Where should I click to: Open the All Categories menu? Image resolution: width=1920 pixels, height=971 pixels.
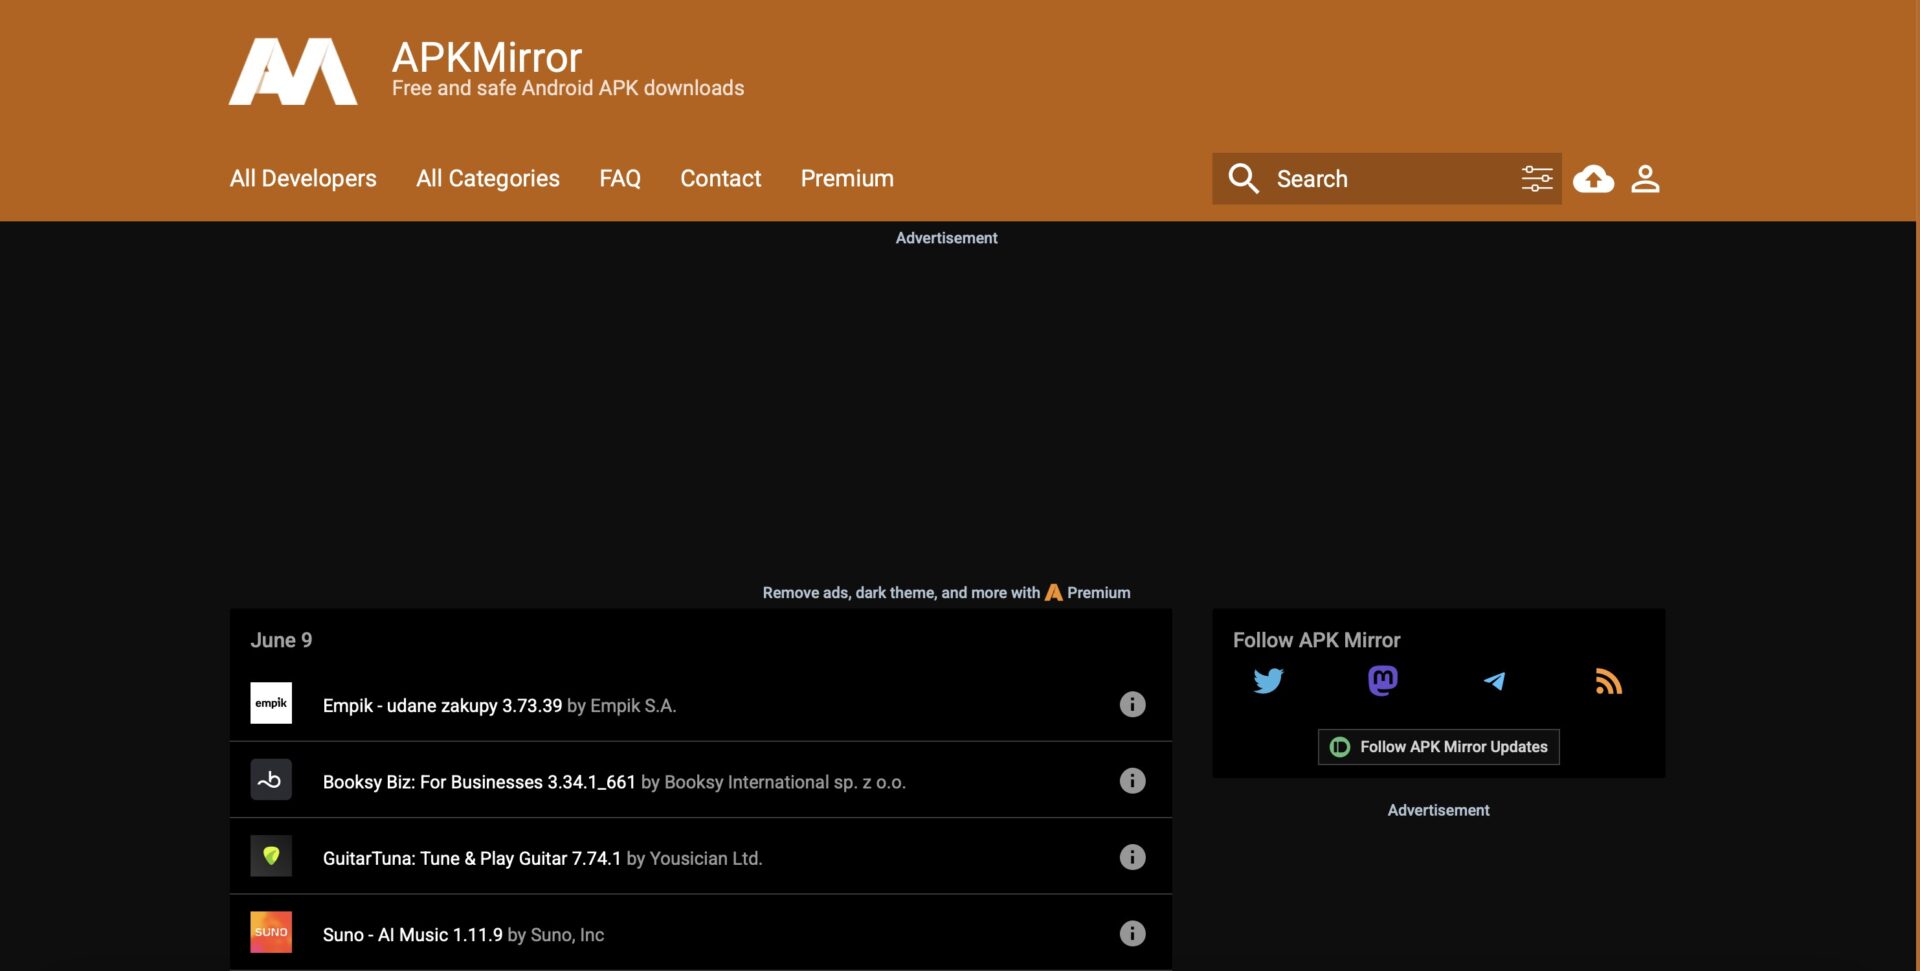tap(488, 178)
